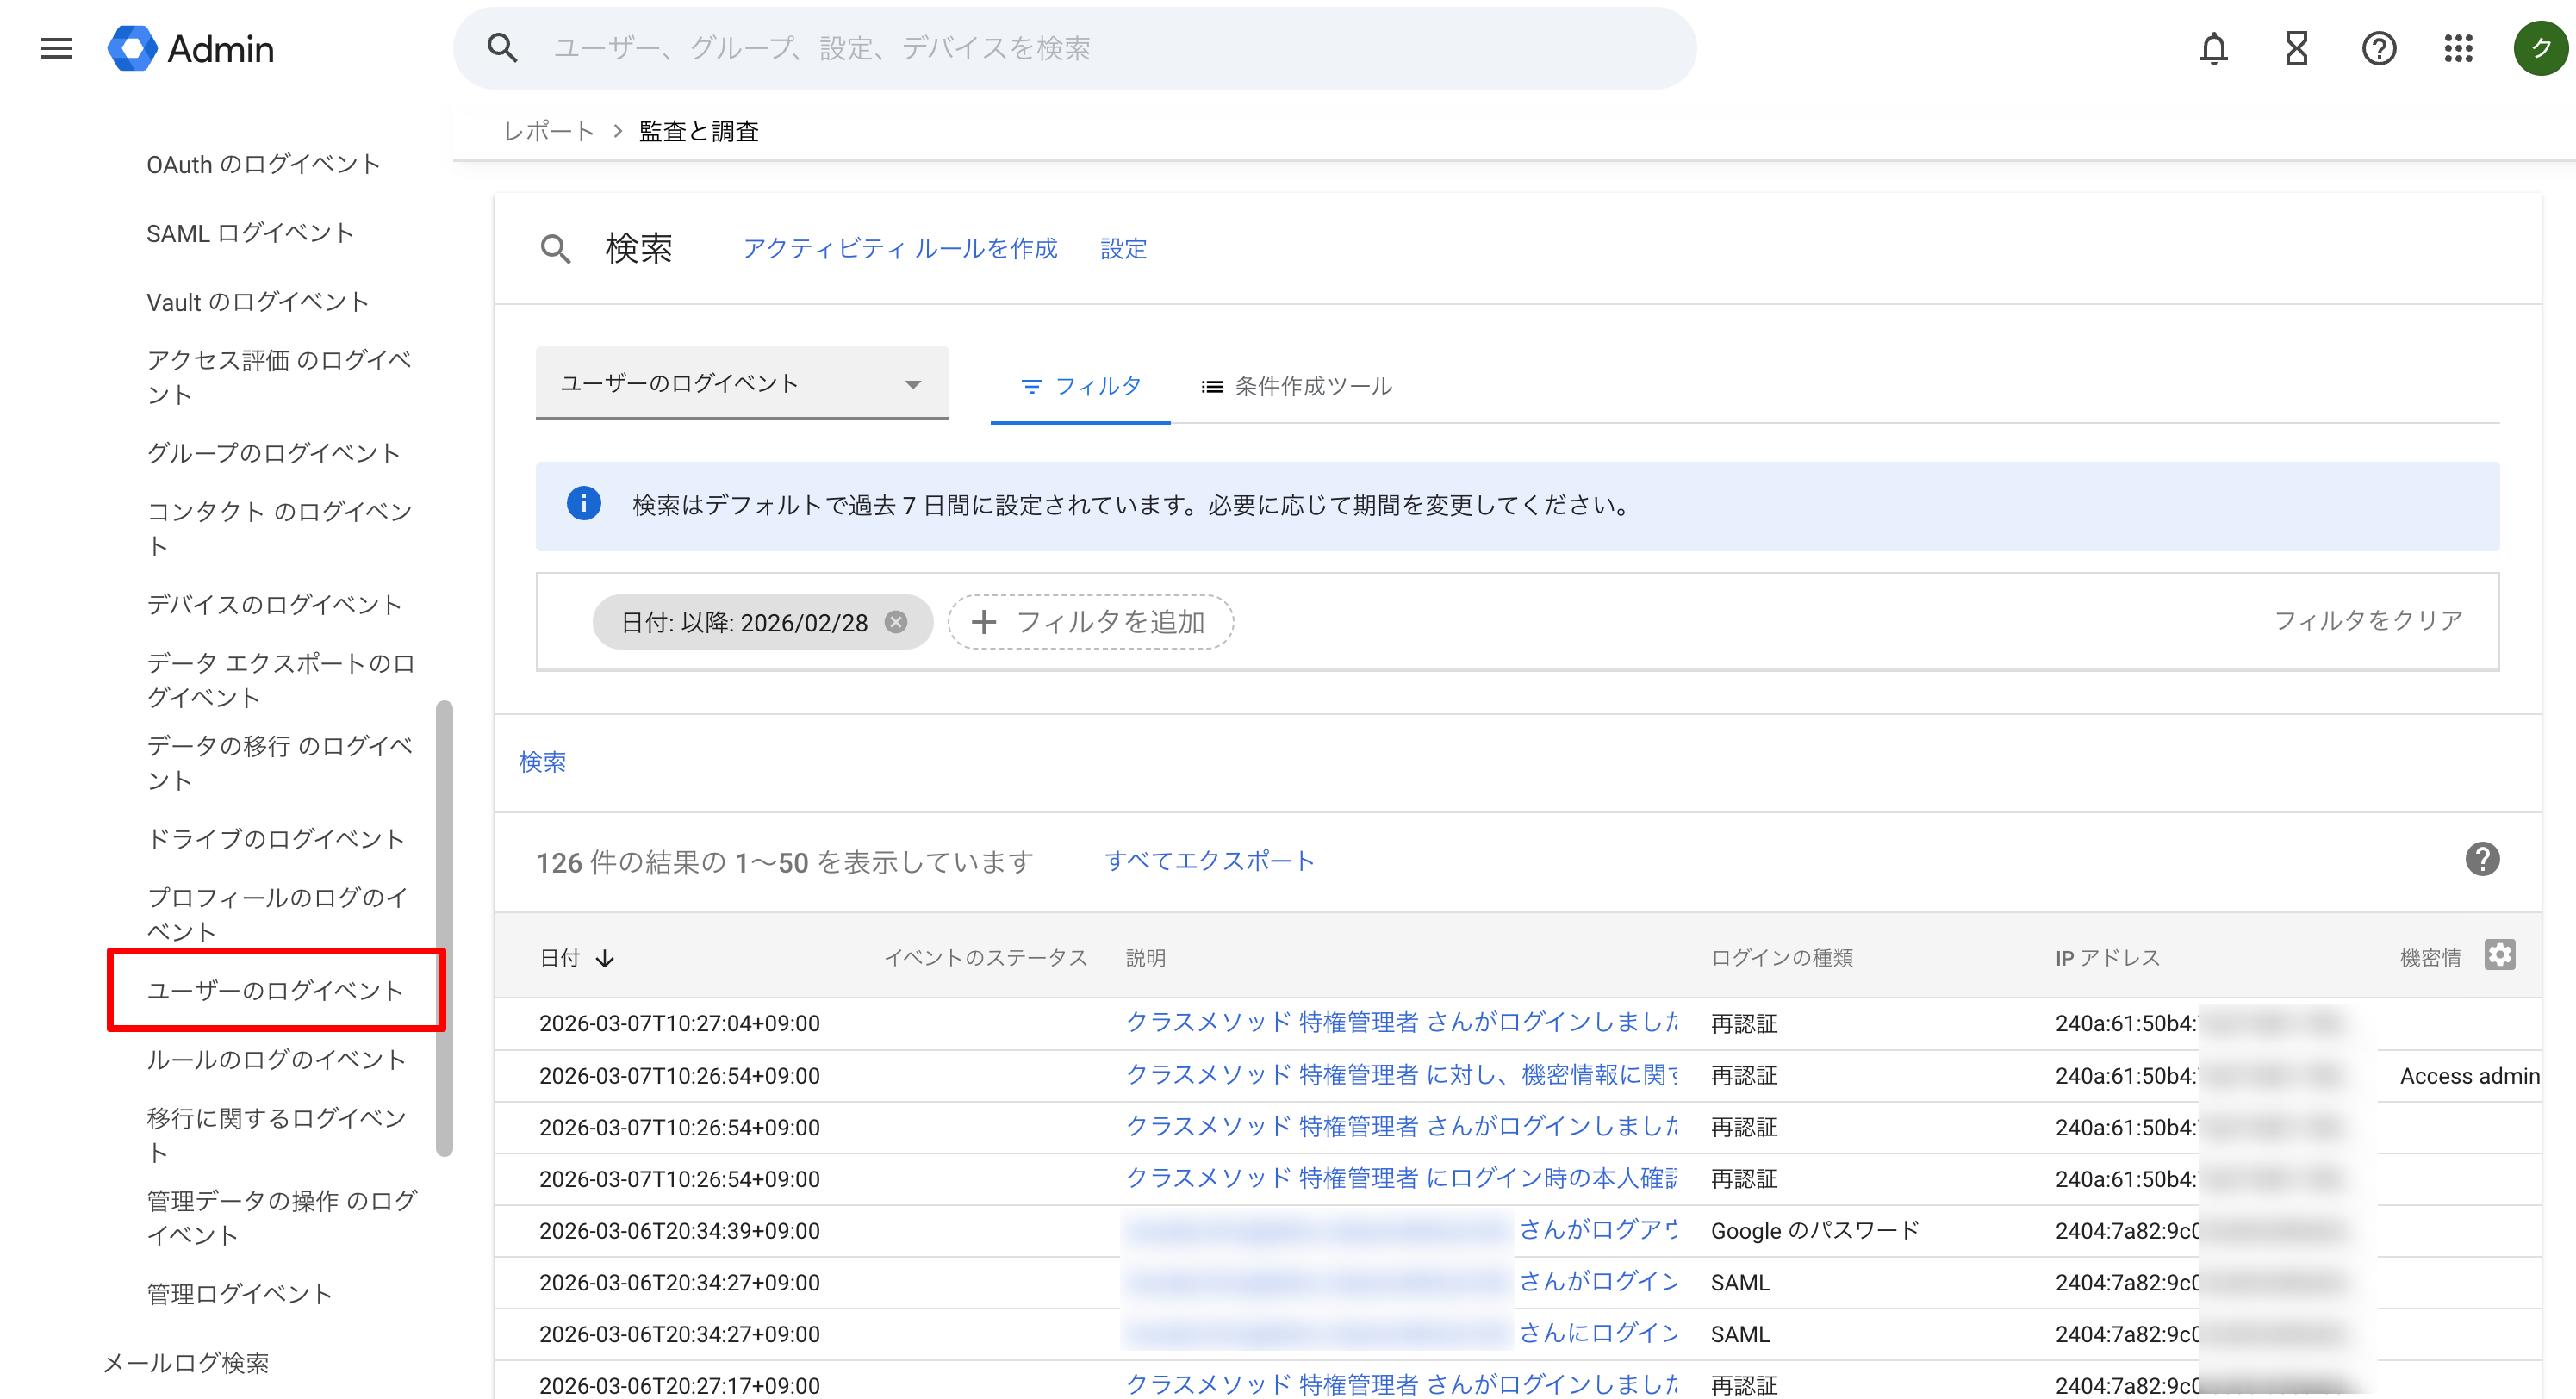Click the notifications bell icon
This screenshot has height=1399, width=2576.
point(2214,48)
